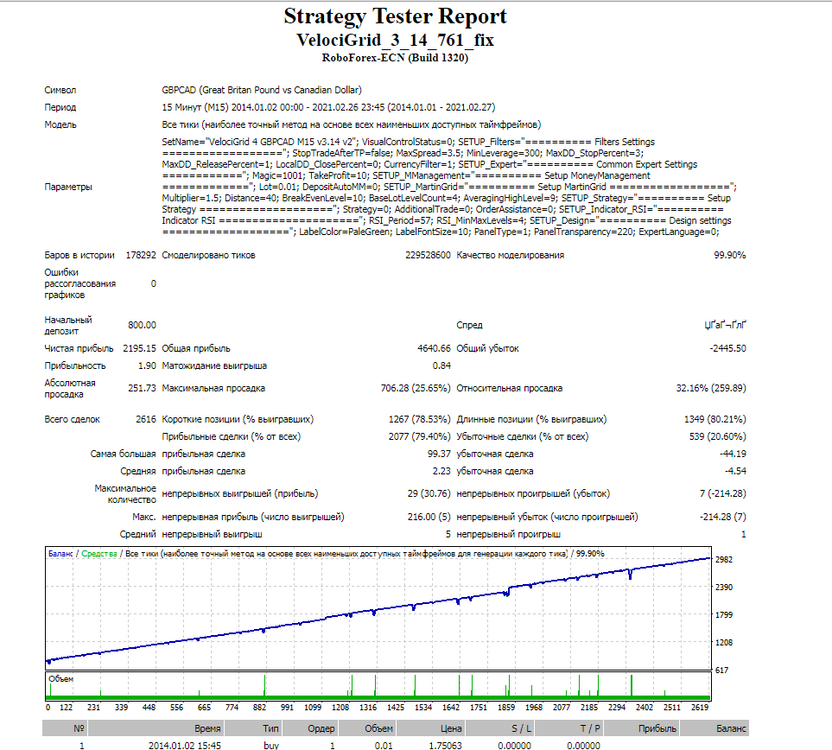
Task: Click the 'Параметры' label
Action: click(x=68, y=187)
